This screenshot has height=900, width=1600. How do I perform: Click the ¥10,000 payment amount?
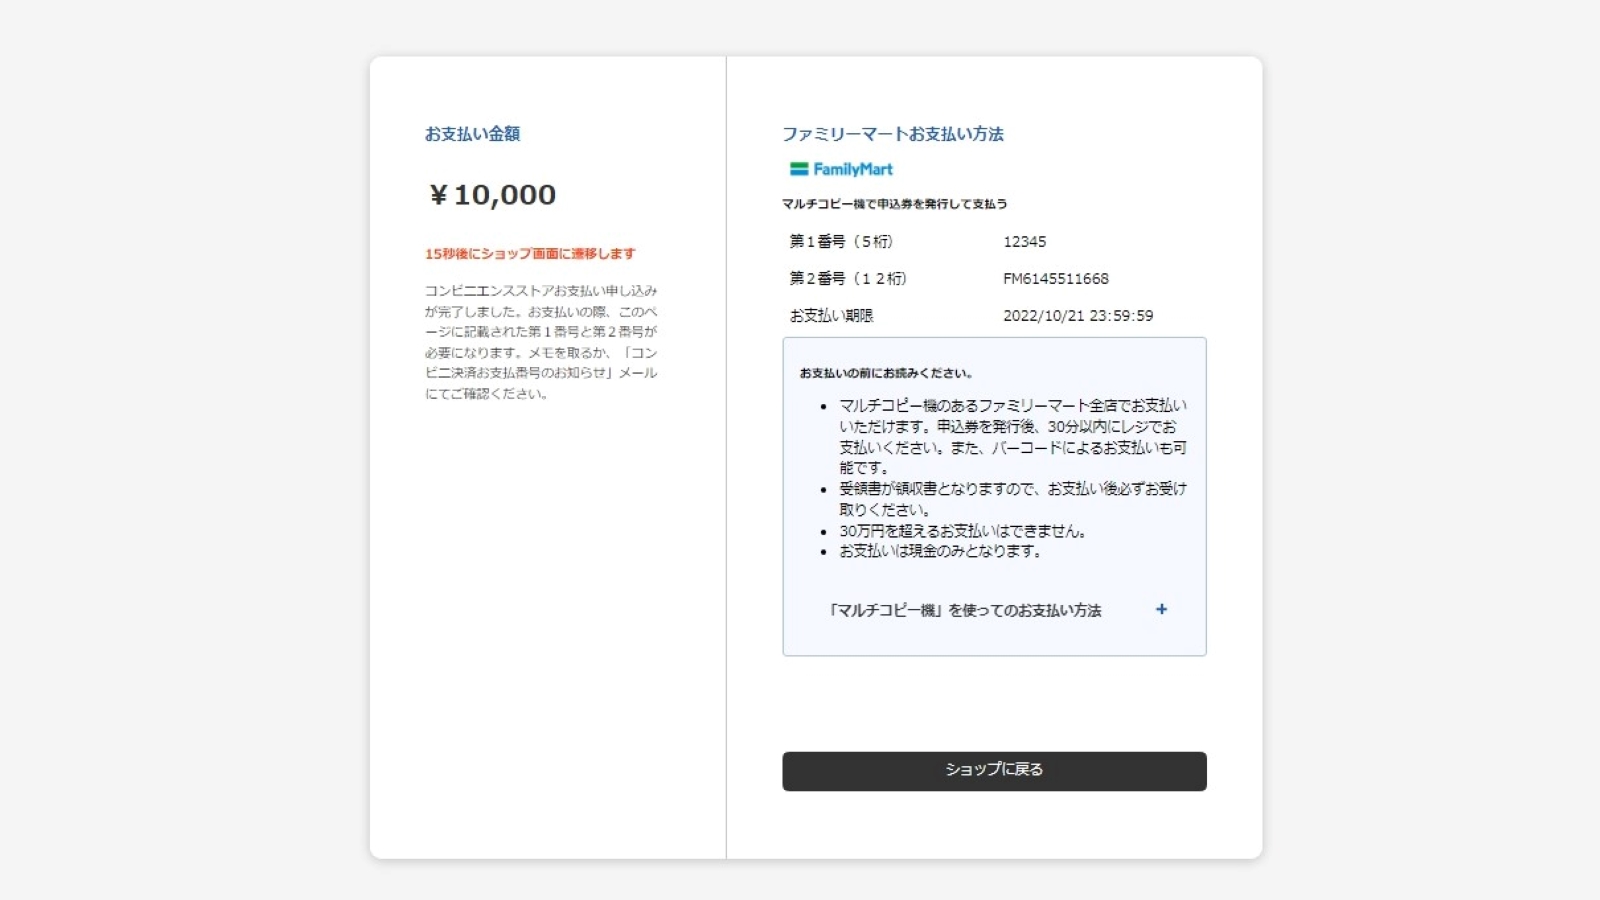(x=492, y=195)
